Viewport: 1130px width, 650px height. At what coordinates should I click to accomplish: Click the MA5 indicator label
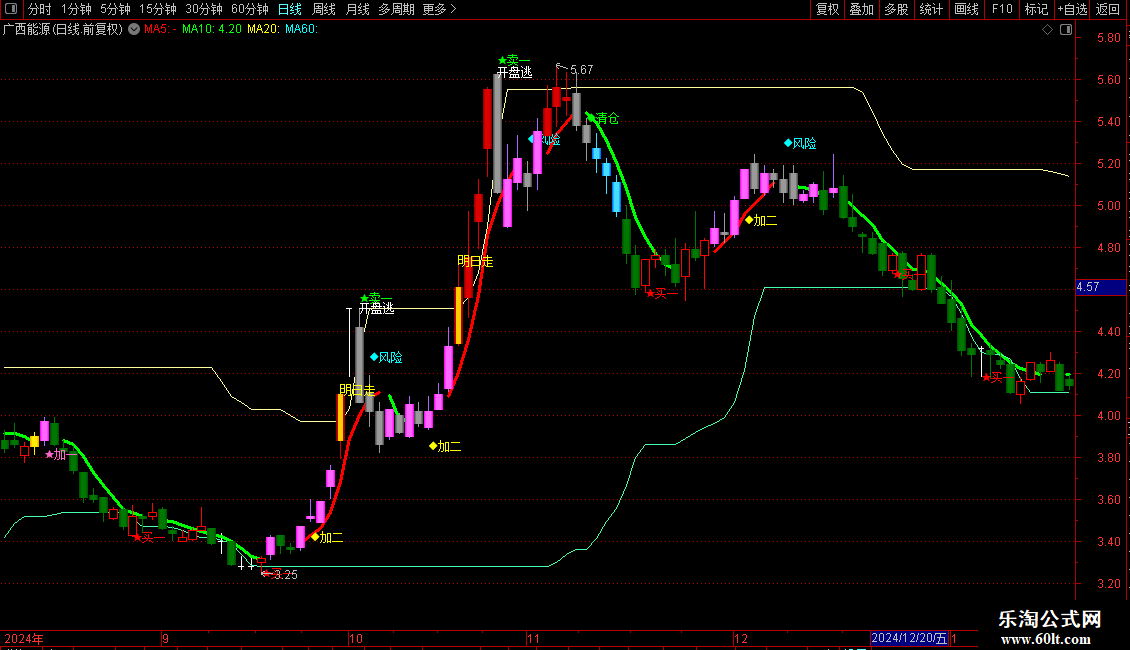click(x=160, y=30)
